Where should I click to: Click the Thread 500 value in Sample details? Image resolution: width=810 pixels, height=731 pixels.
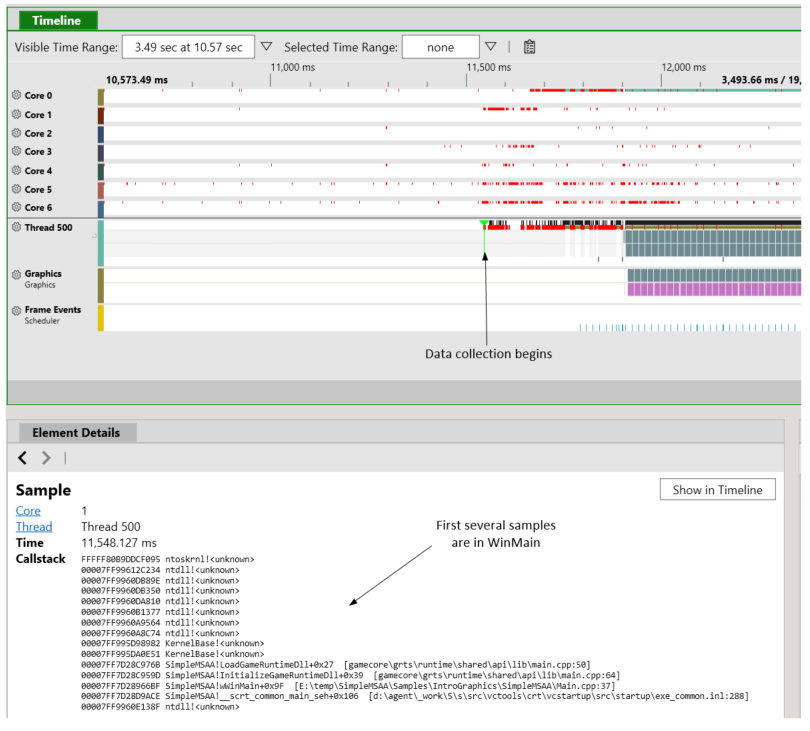coord(111,526)
